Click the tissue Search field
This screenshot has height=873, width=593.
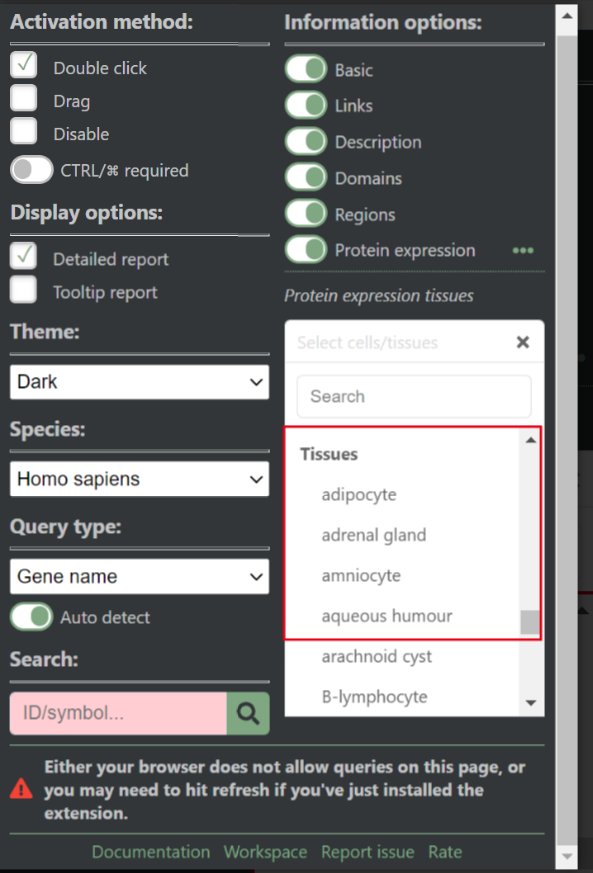(x=414, y=396)
